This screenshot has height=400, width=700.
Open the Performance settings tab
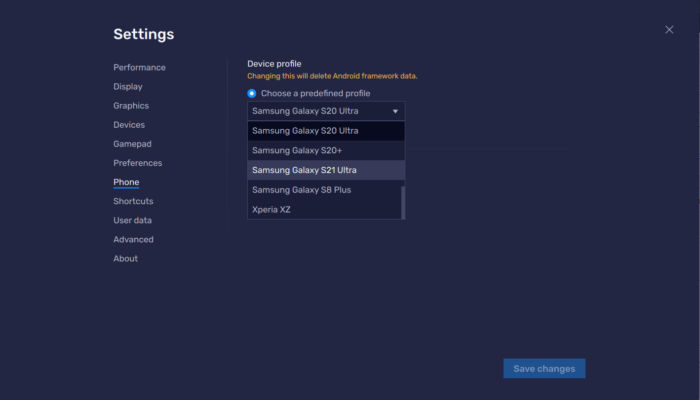click(139, 67)
